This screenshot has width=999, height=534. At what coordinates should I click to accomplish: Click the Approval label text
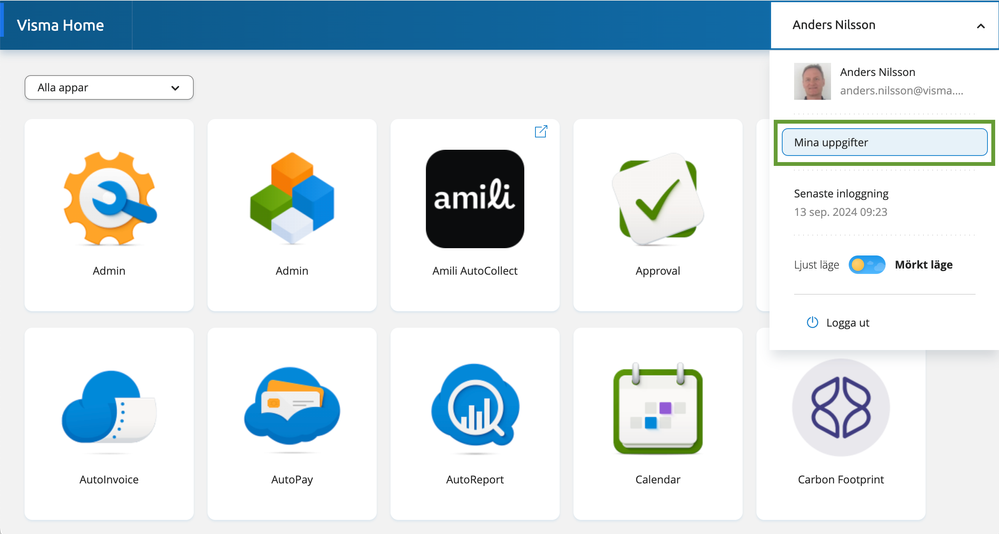click(x=658, y=271)
